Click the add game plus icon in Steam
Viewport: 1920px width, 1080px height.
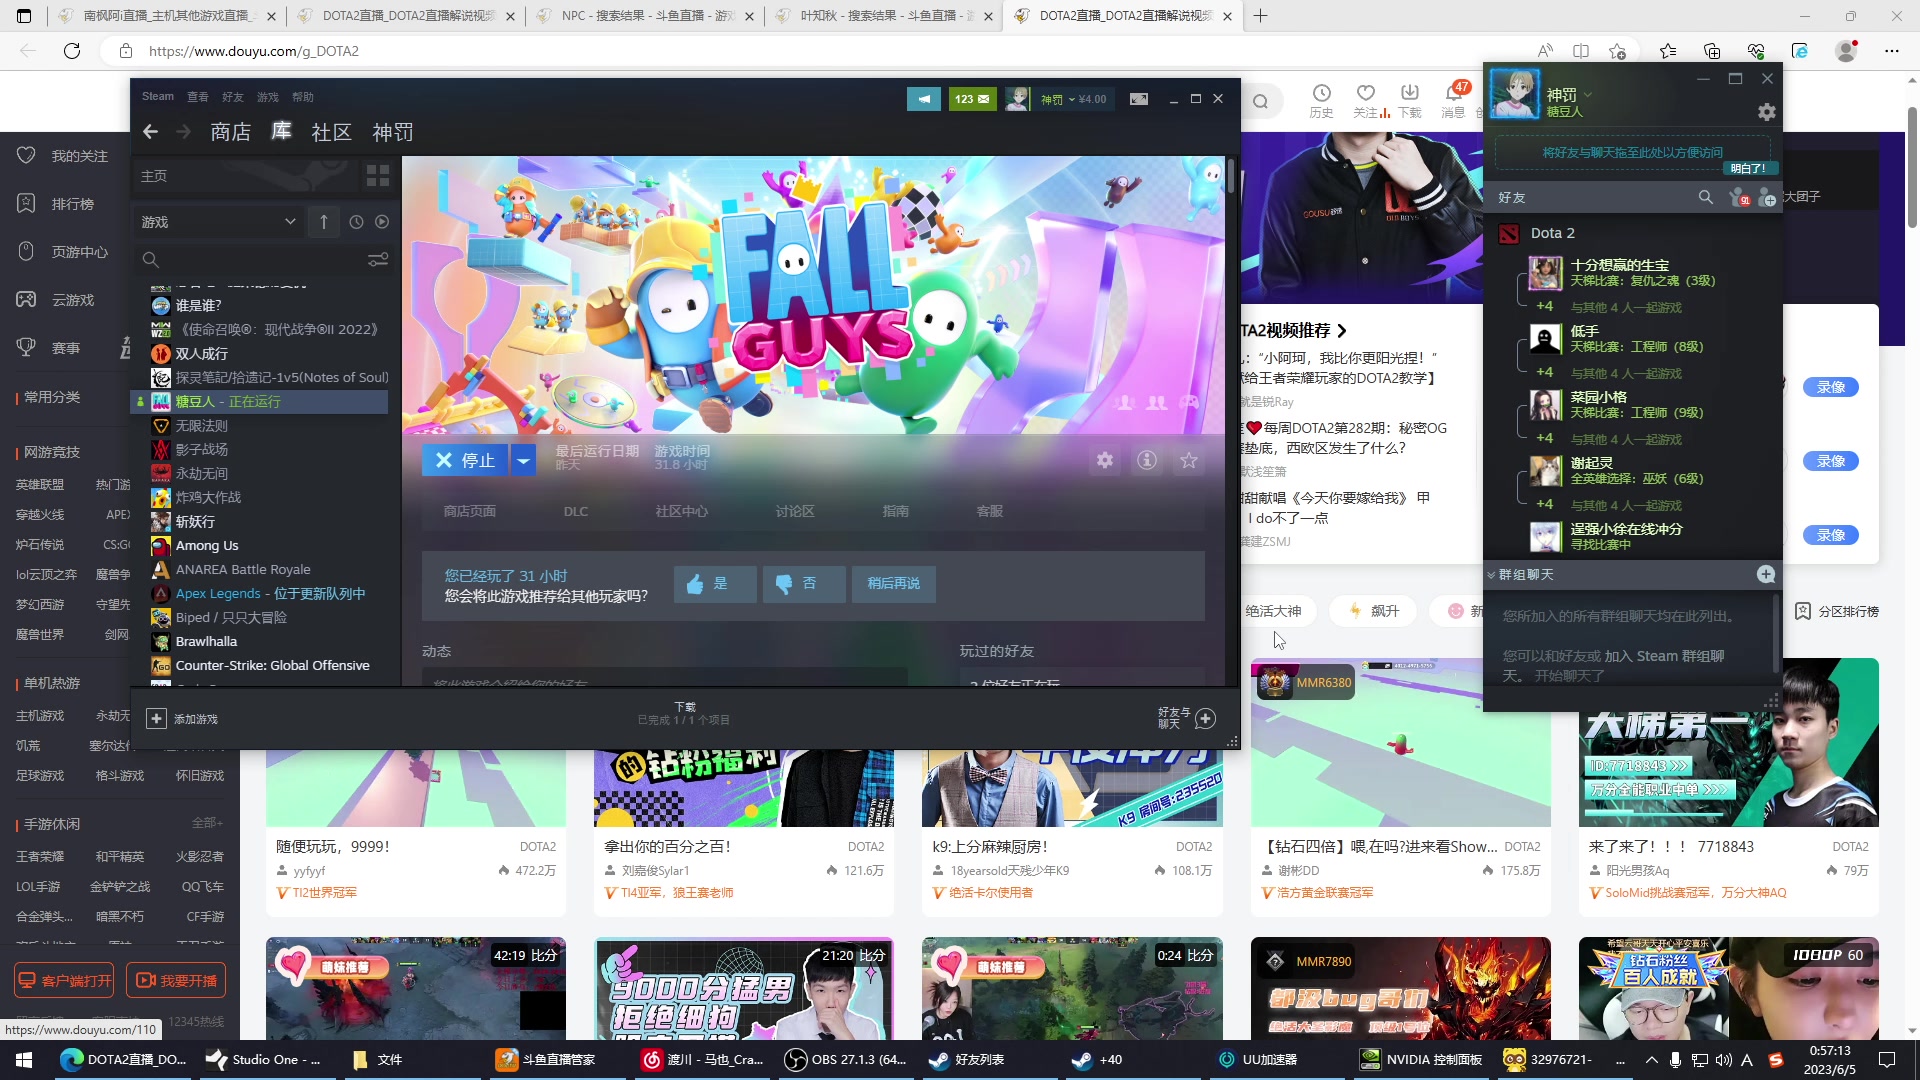[156, 719]
